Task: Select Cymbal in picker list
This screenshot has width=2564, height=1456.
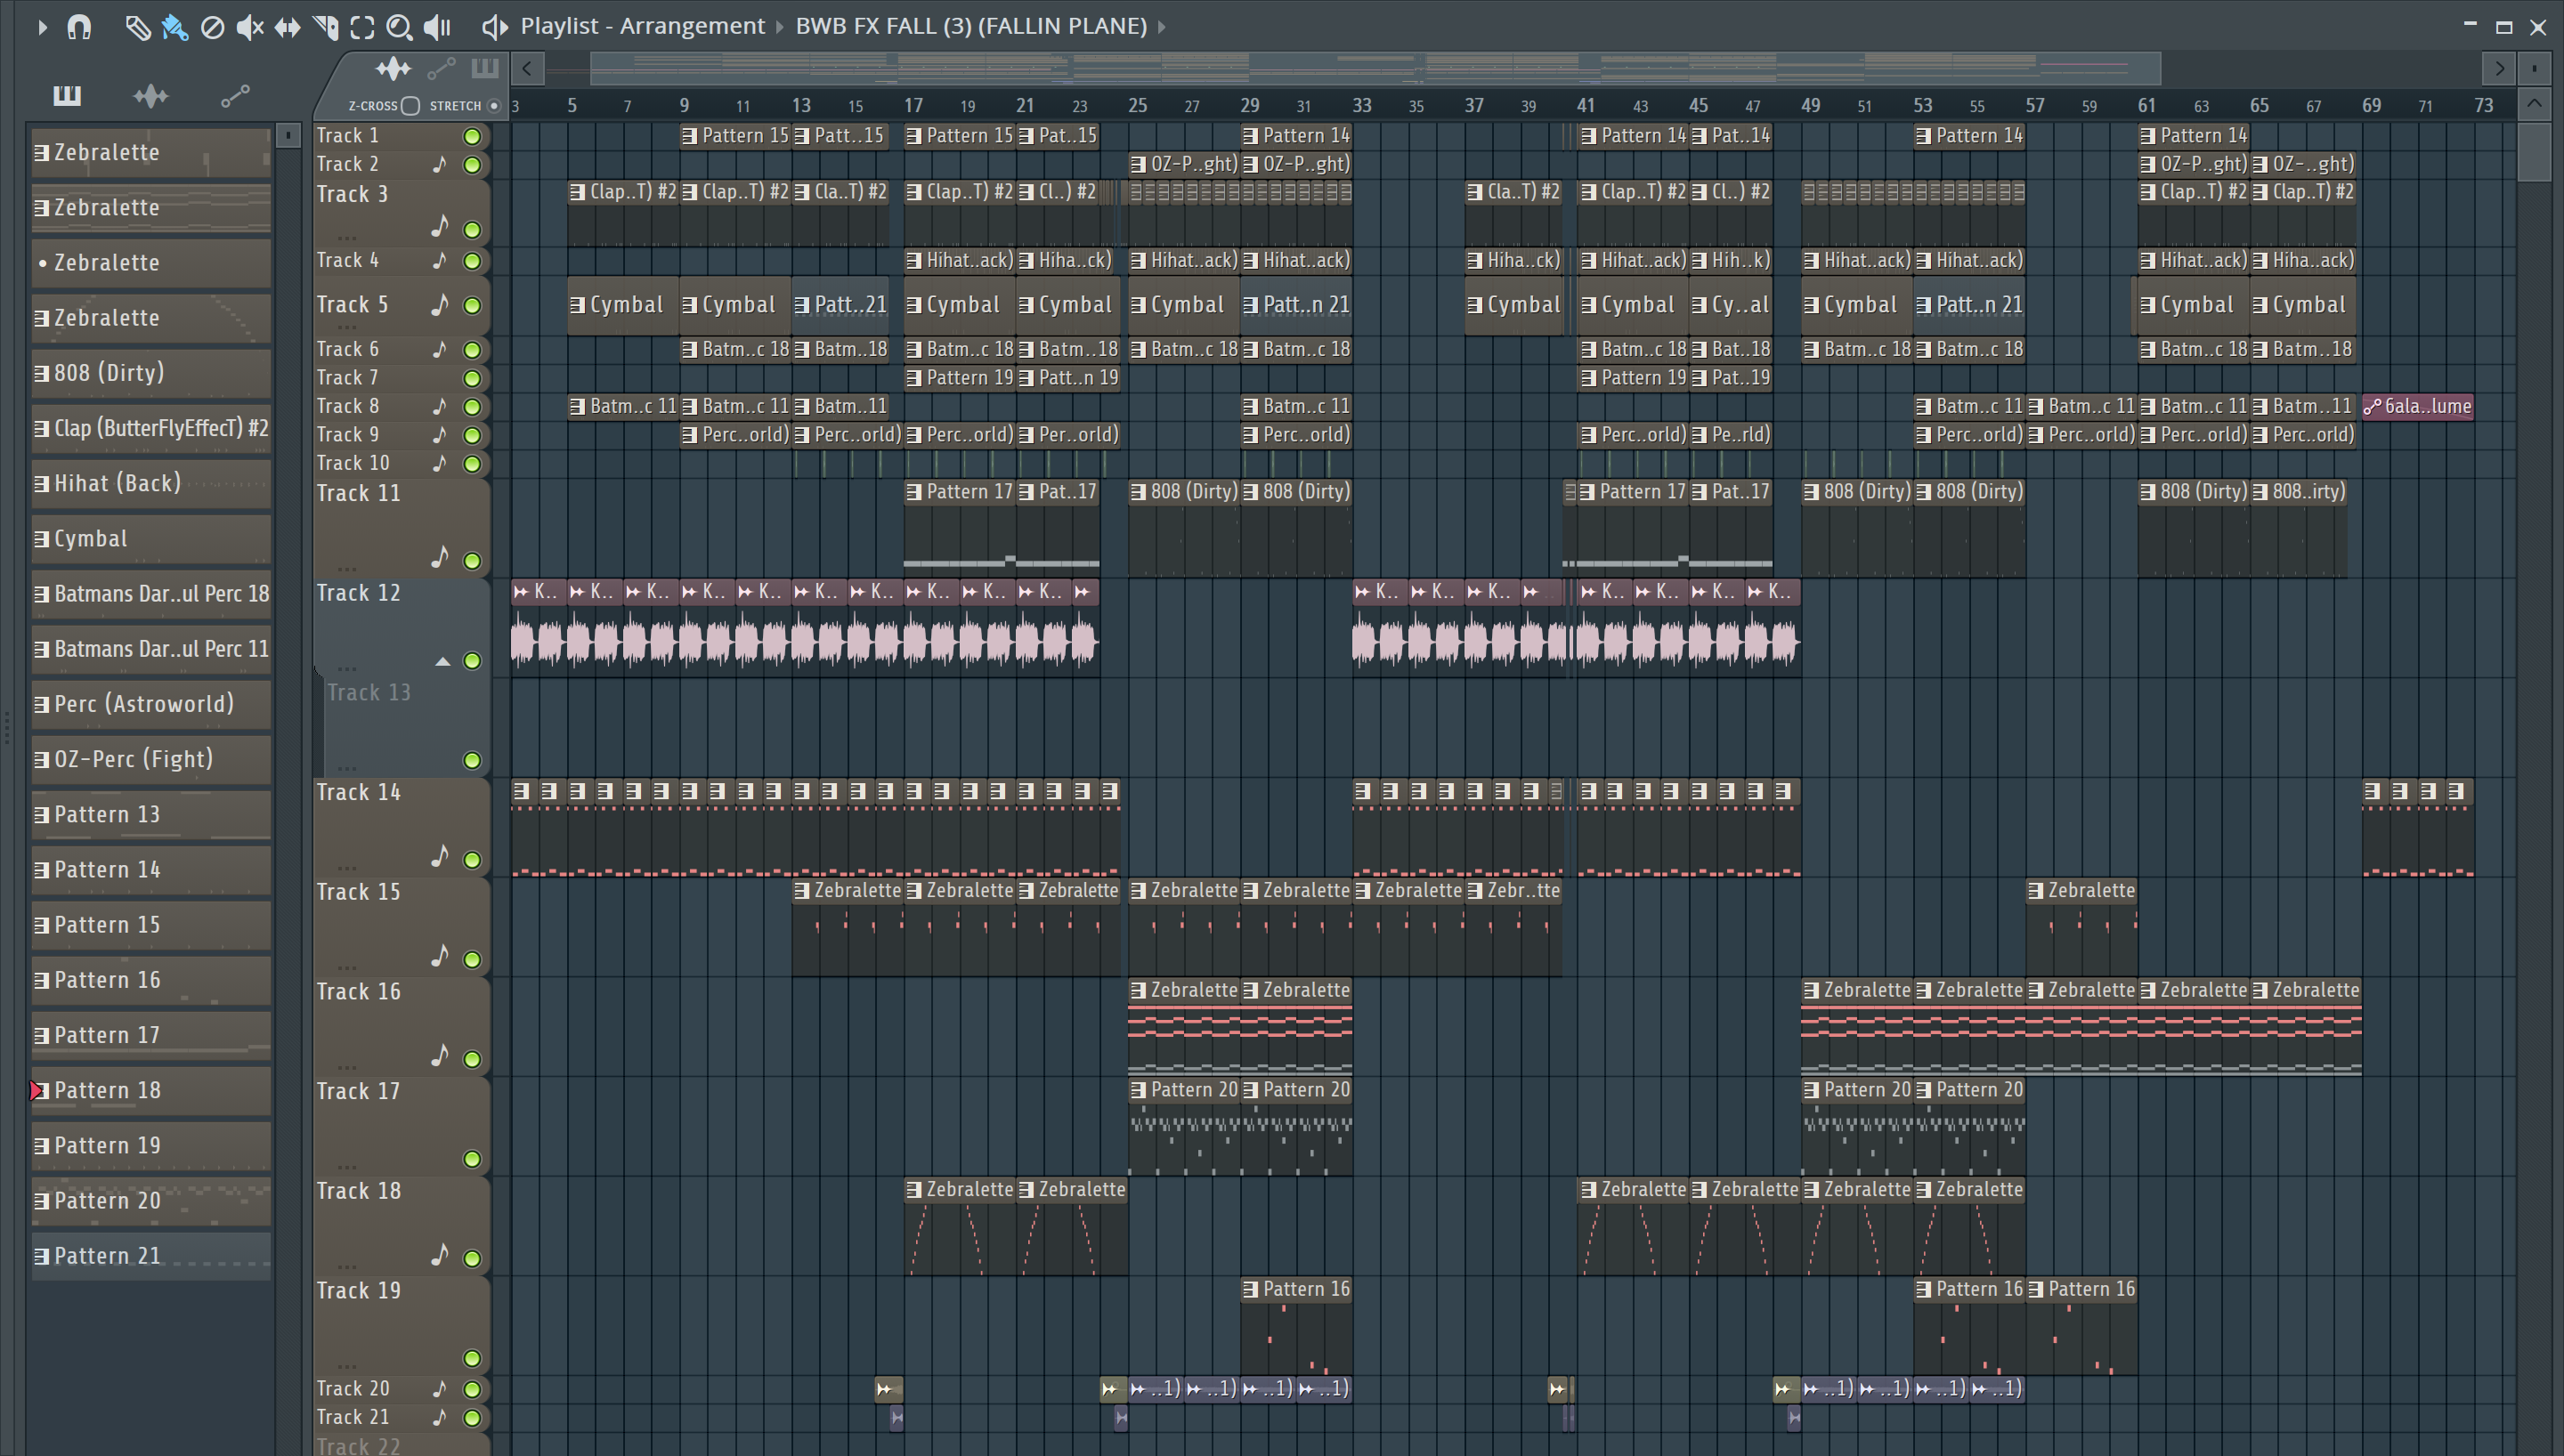Action: coord(151,539)
